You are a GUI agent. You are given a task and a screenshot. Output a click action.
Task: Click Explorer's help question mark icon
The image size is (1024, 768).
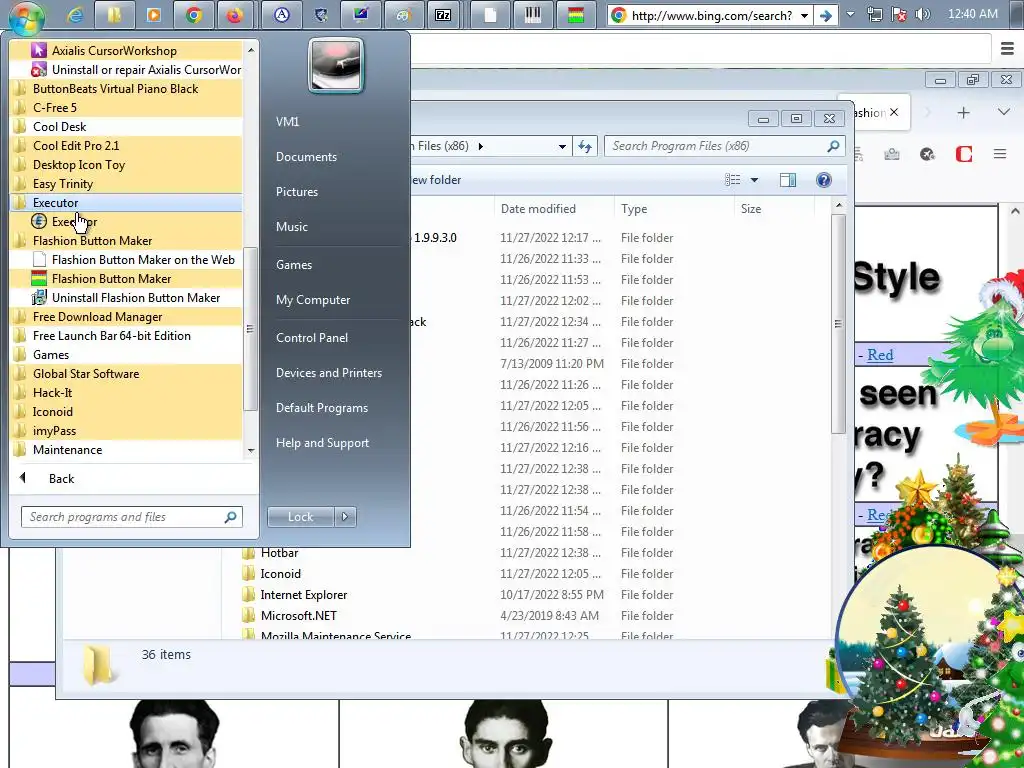824,180
